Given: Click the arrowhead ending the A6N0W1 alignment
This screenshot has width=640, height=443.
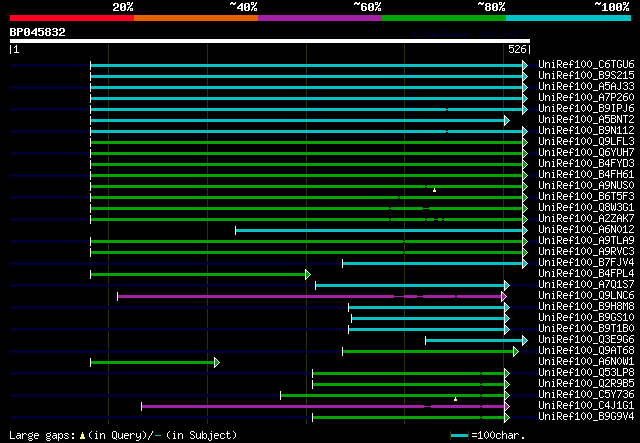Looking at the screenshot, I should point(217,363).
